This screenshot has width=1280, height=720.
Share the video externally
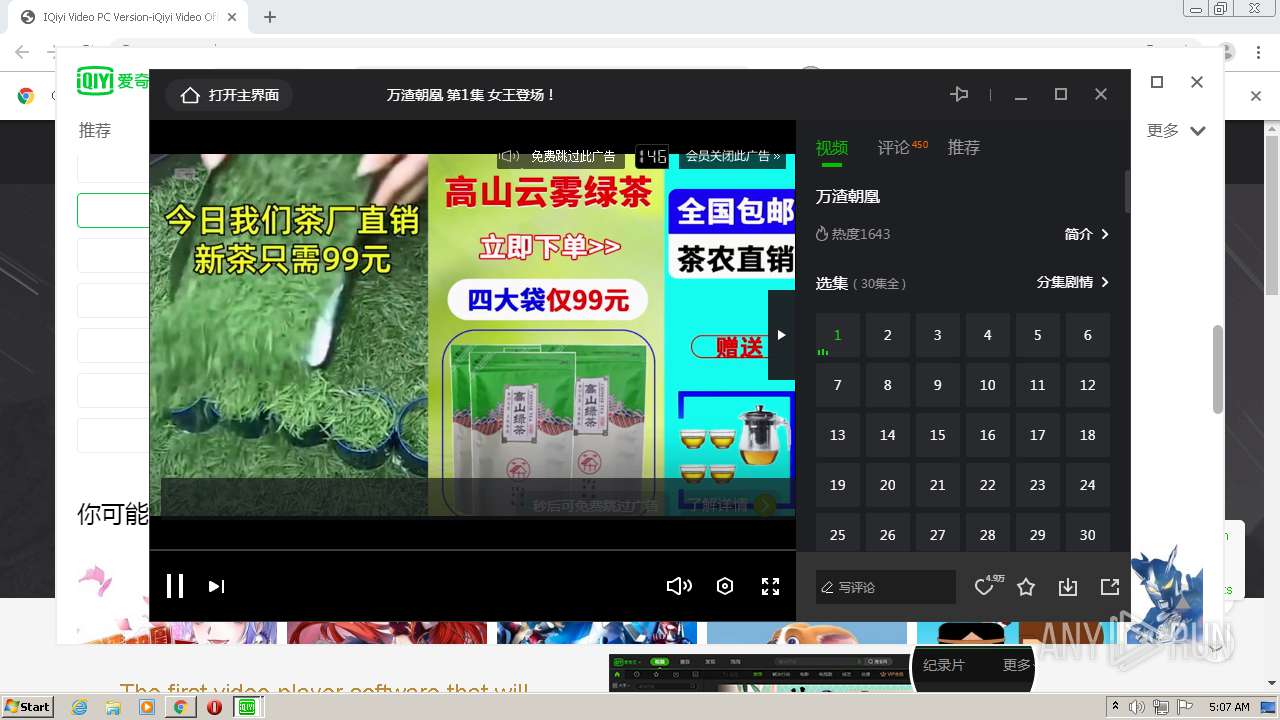(1110, 587)
